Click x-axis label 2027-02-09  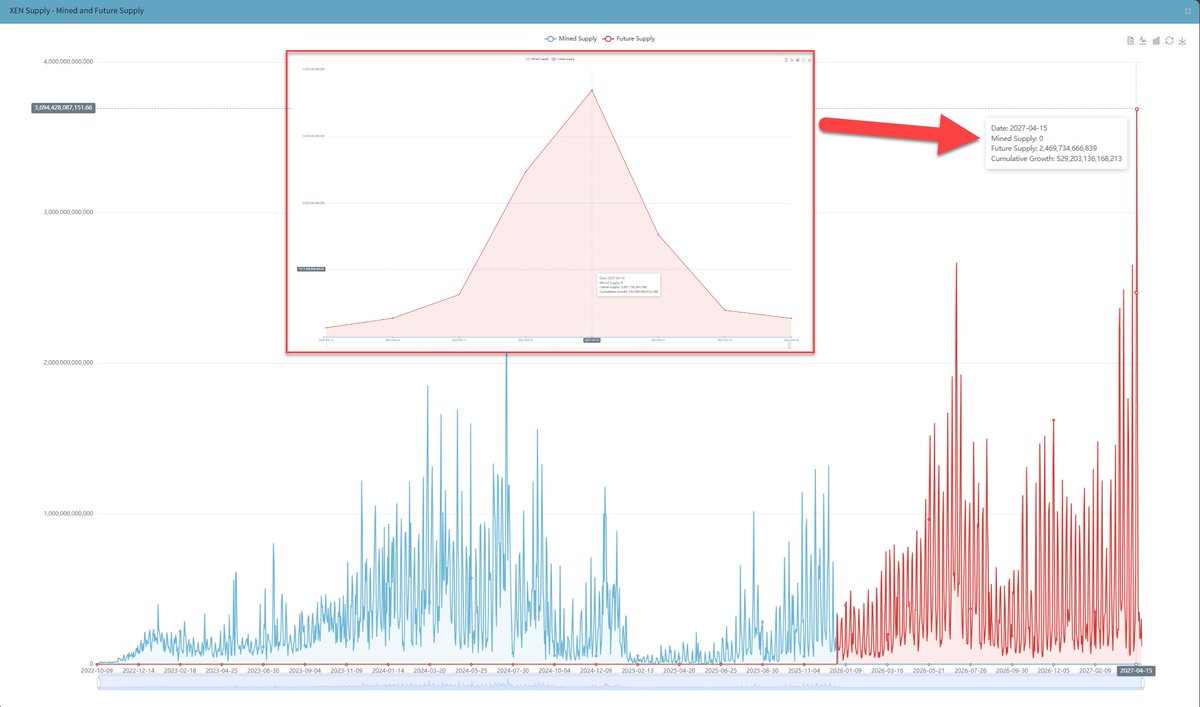(x=1094, y=671)
